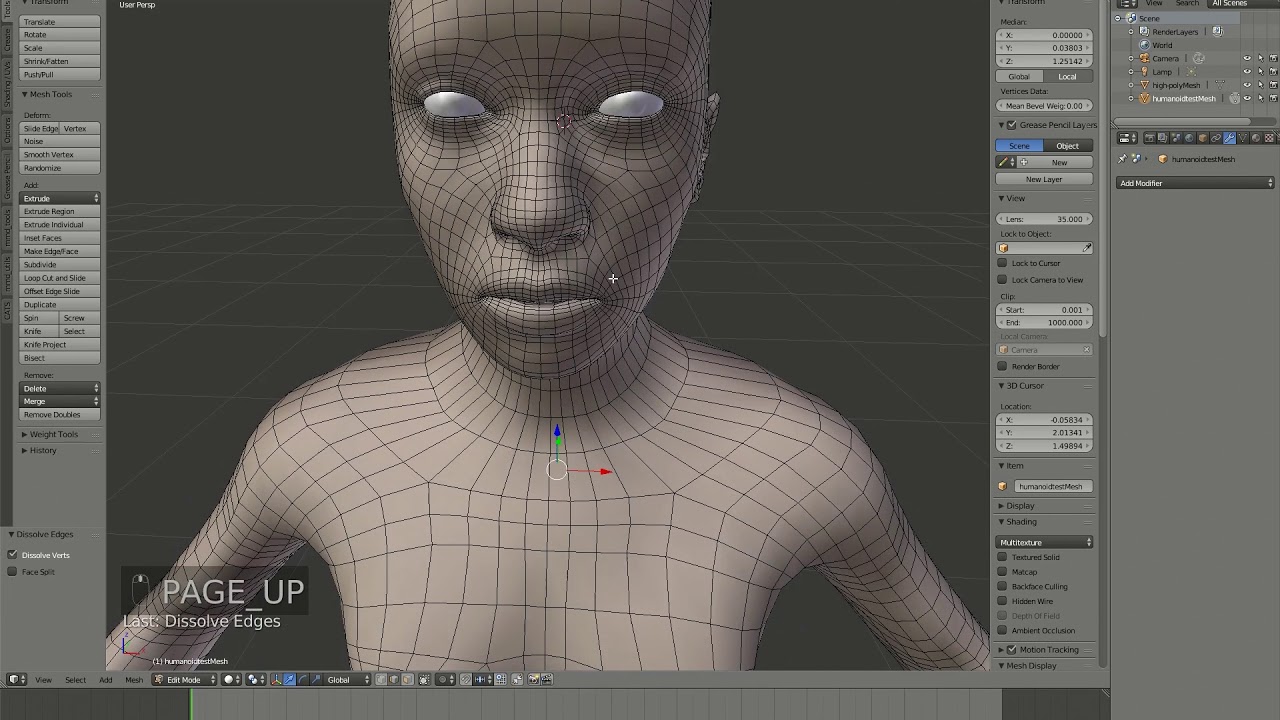Enable Render Border checkbox

[1002, 366]
